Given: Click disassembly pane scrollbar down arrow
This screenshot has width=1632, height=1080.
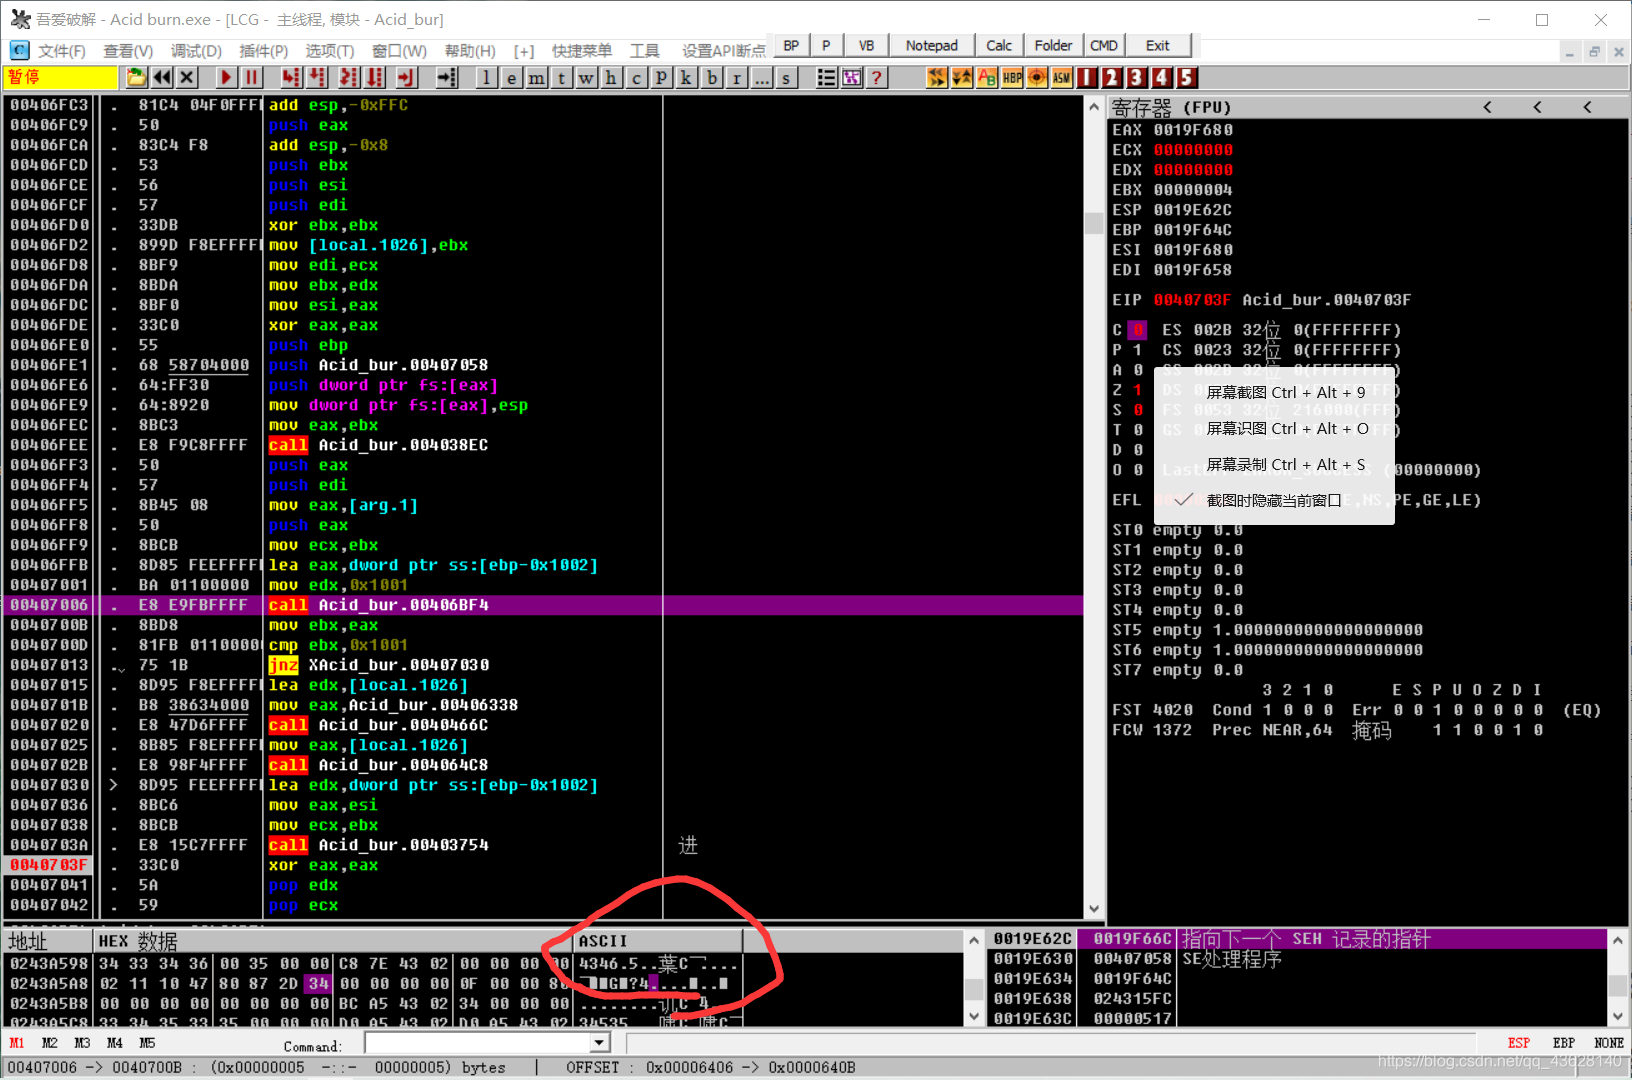Looking at the screenshot, I should pyautogui.click(x=1094, y=908).
